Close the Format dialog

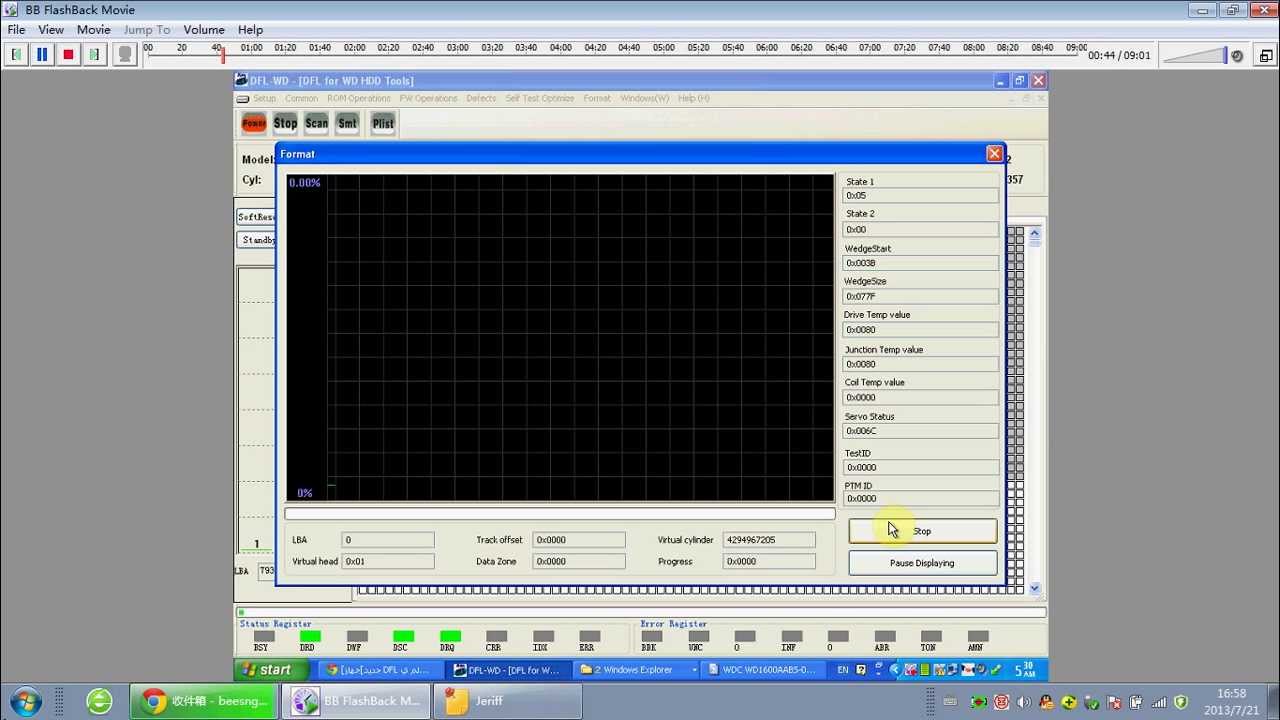click(994, 153)
